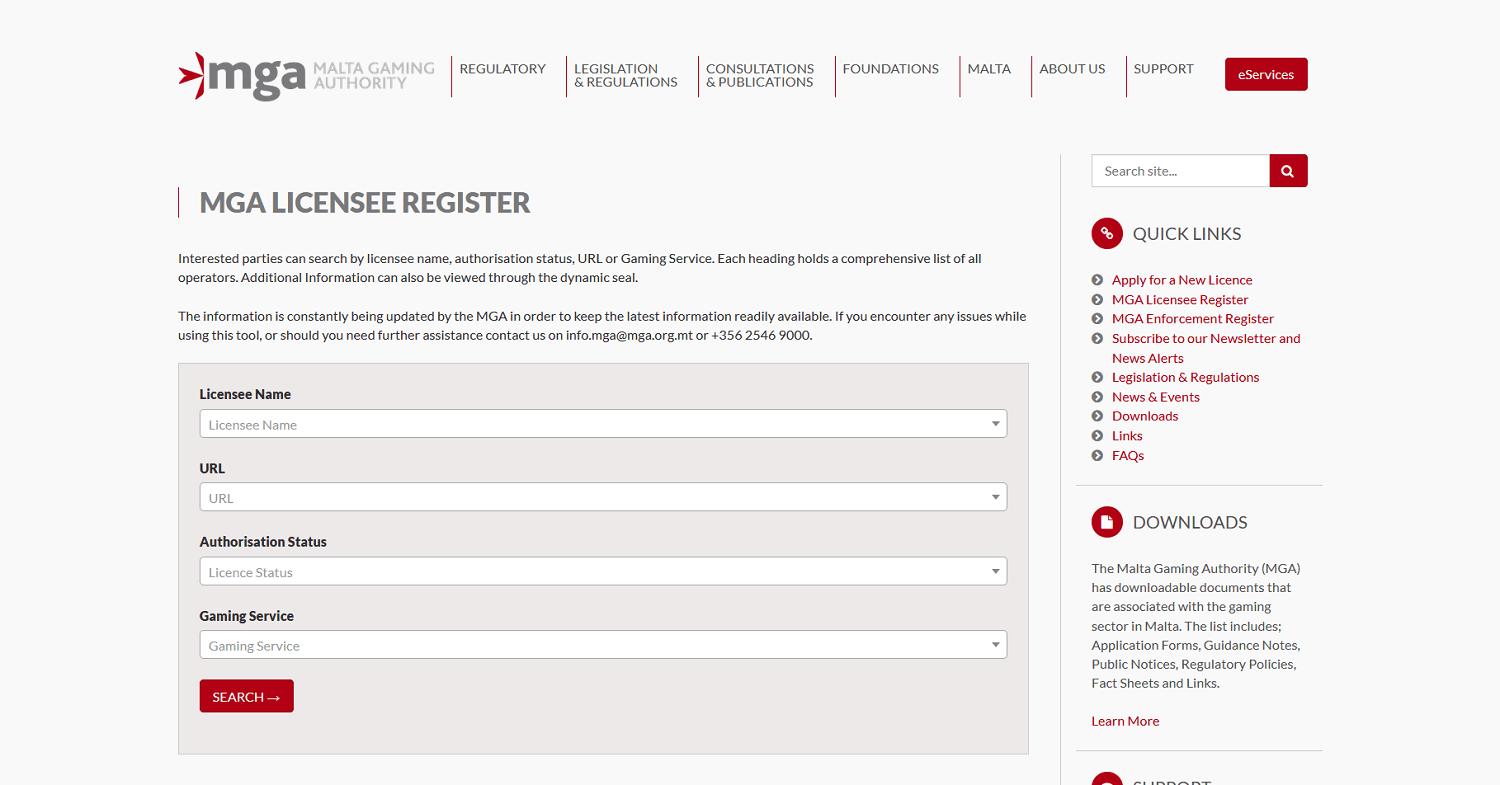The height and width of the screenshot is (785, 1500).
Task: Focus the Search site text field
Action: [x=1181, y=171]
